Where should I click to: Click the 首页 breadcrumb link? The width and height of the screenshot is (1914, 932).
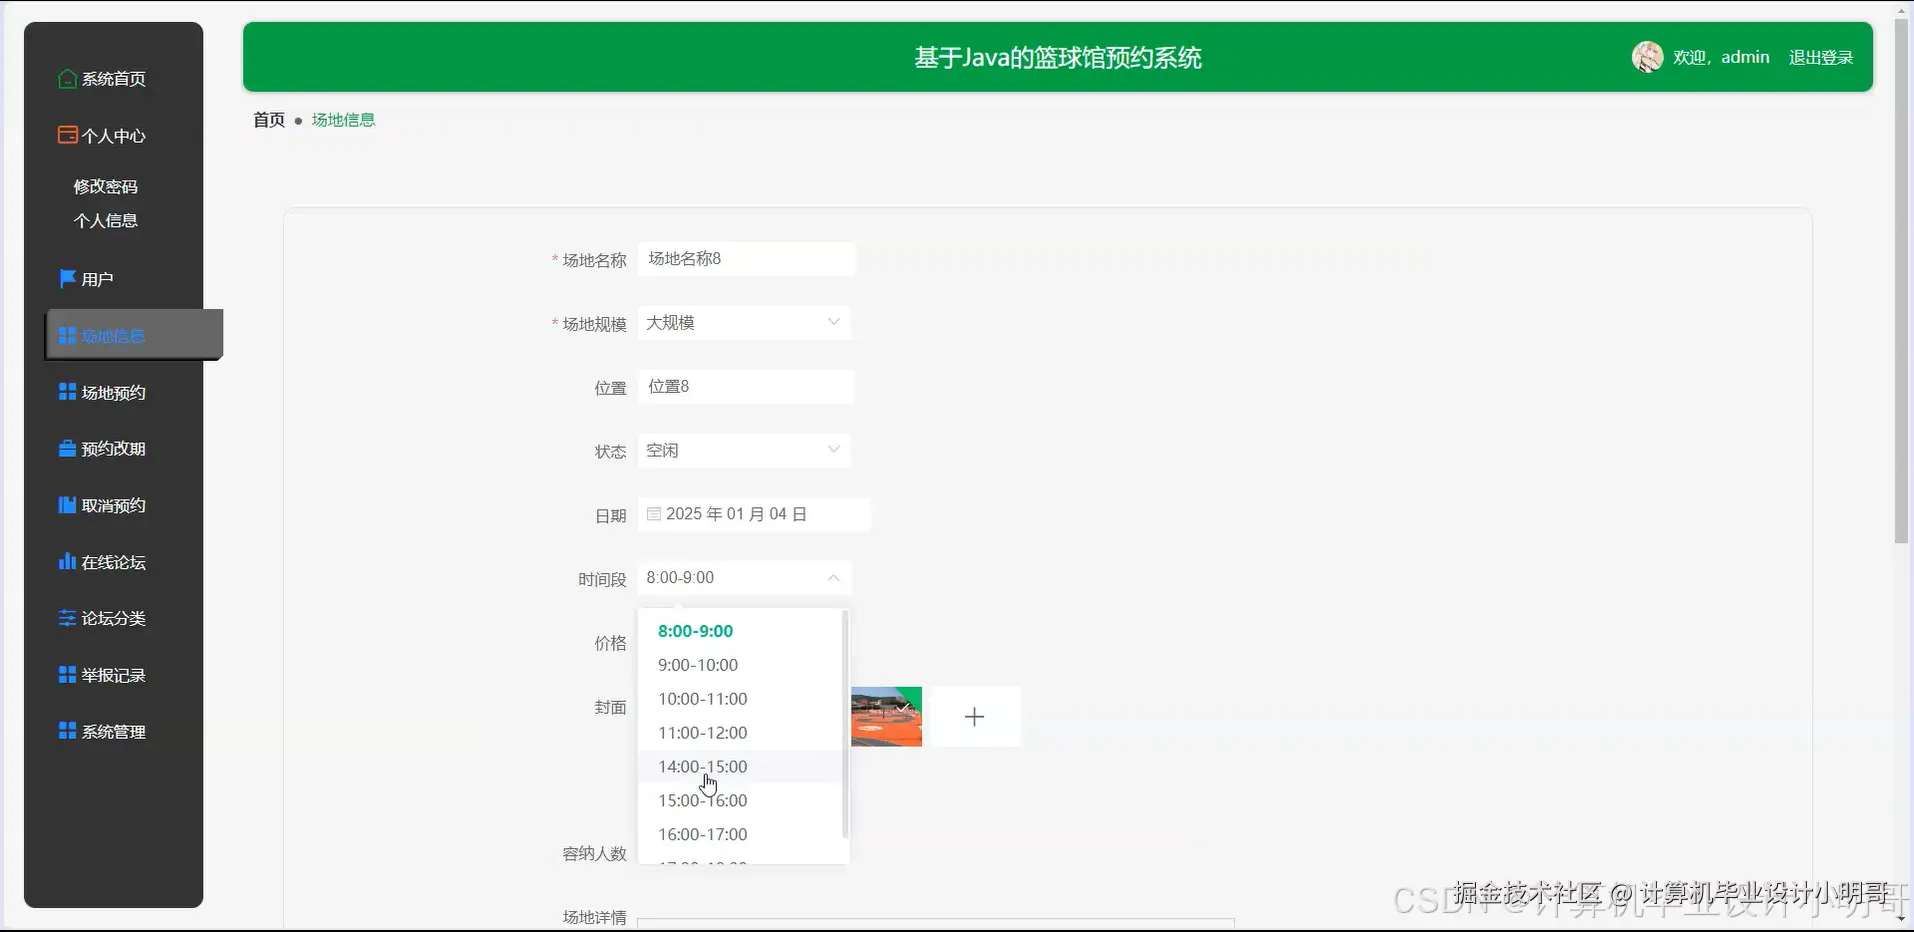(267, 119)
